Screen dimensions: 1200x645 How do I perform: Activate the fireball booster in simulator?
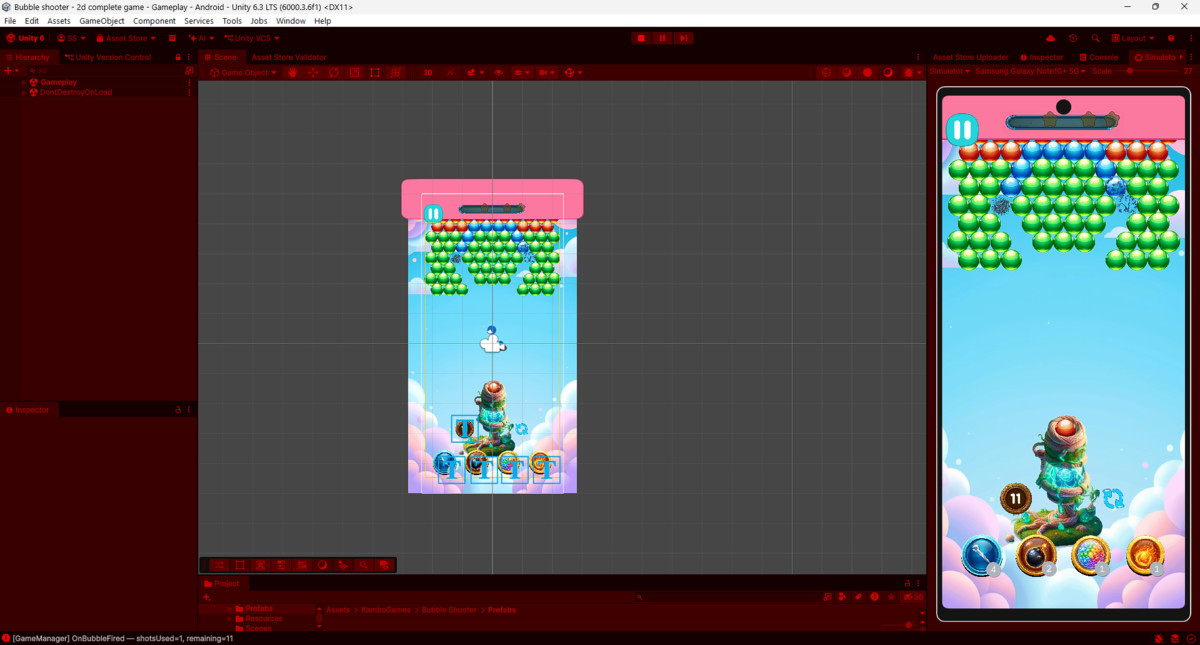pyautogui.click(x=1145, y=555)
